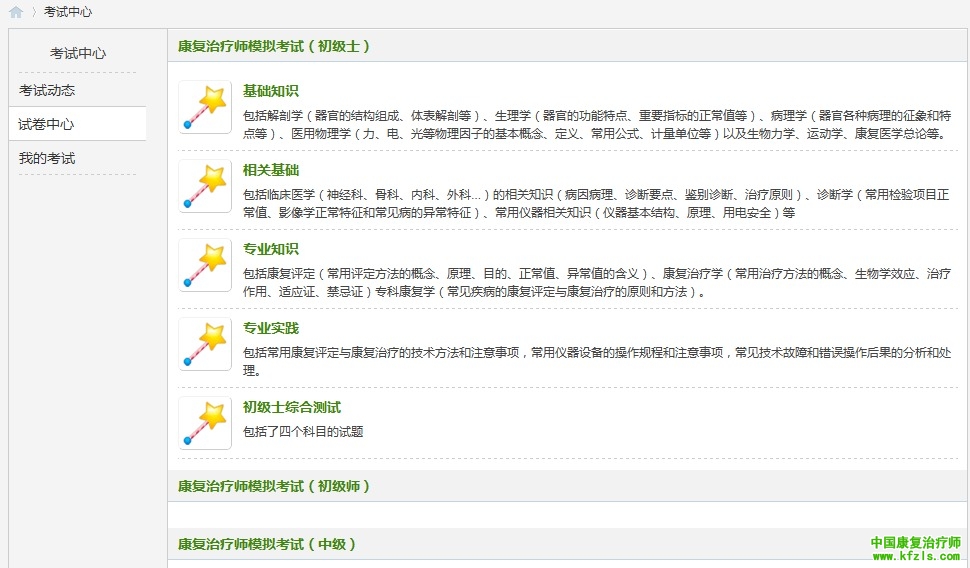Open the 基础知识 exam link

pyautogui.click(x=270, y=91)
